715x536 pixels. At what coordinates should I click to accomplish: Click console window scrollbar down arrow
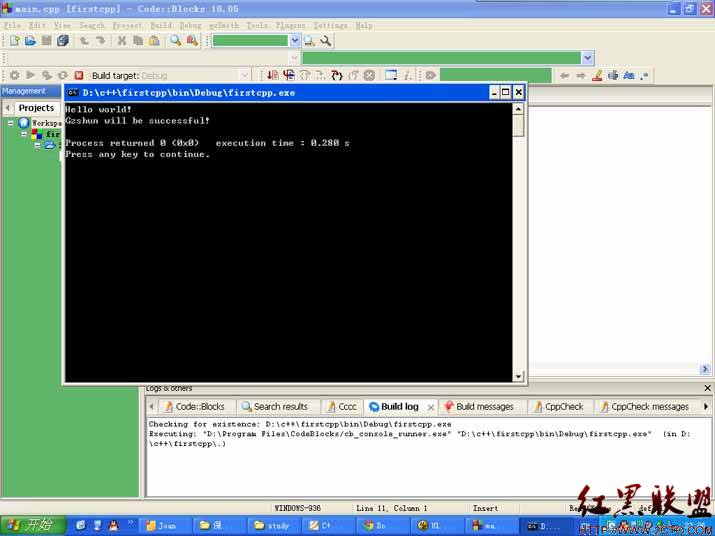pos(518,376)
